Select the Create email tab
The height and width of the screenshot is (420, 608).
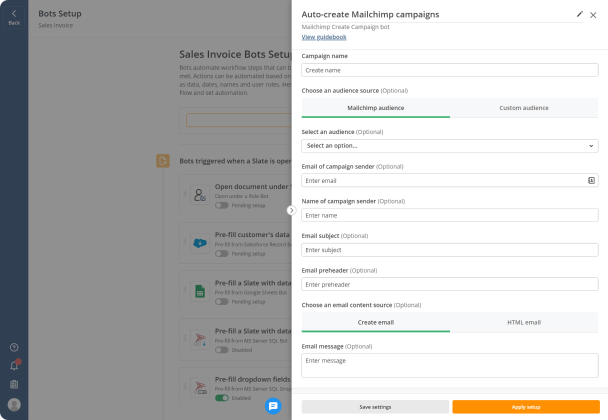click(x=376, y=322)
